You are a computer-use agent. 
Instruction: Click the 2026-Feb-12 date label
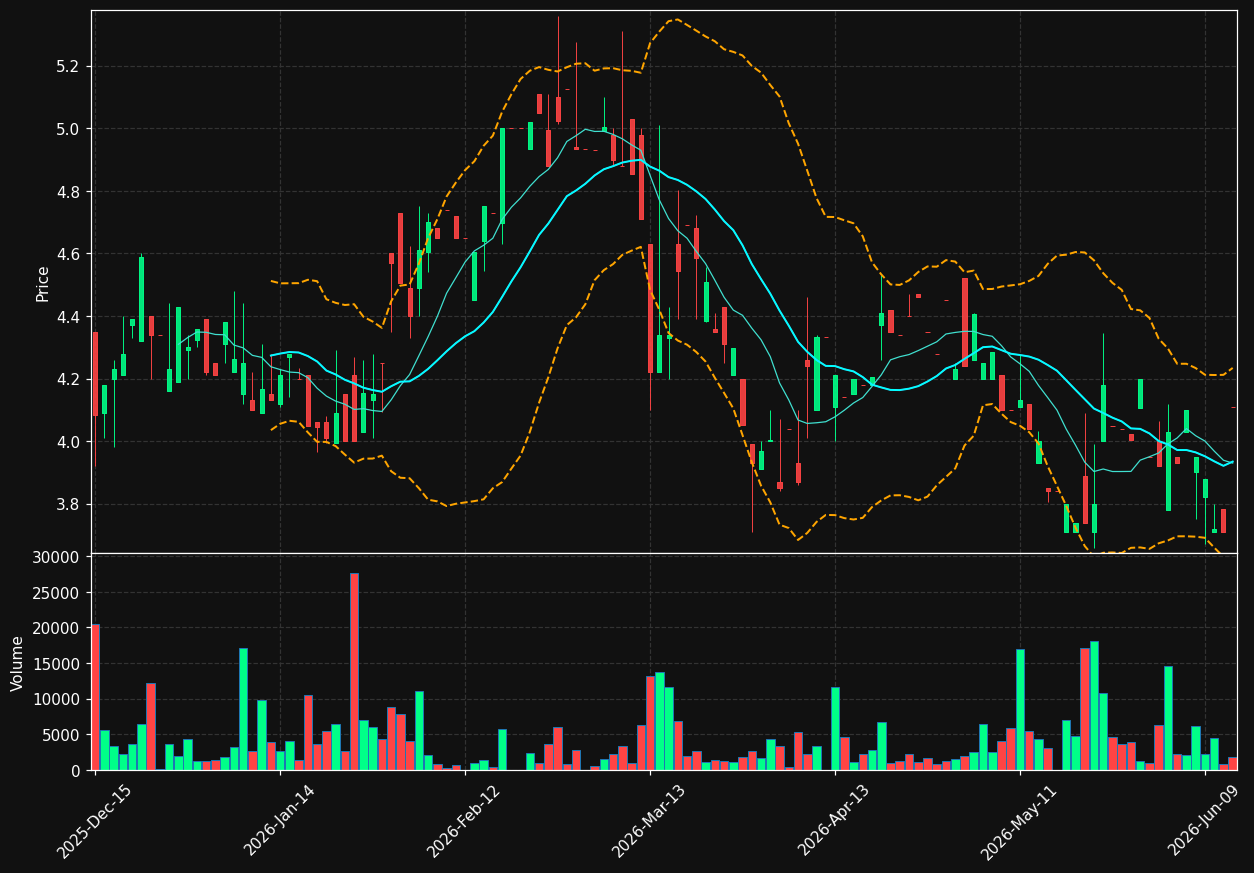[x=464, y=821]
